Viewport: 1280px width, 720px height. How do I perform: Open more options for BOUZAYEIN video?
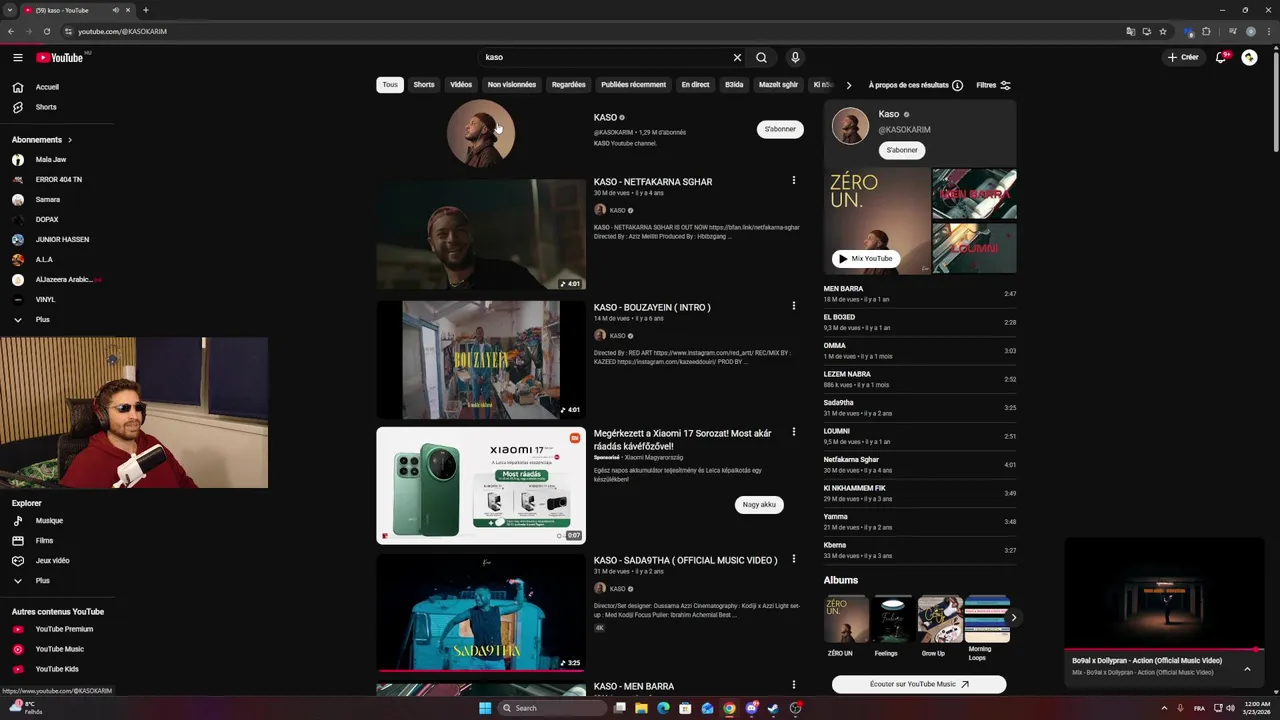794,306
